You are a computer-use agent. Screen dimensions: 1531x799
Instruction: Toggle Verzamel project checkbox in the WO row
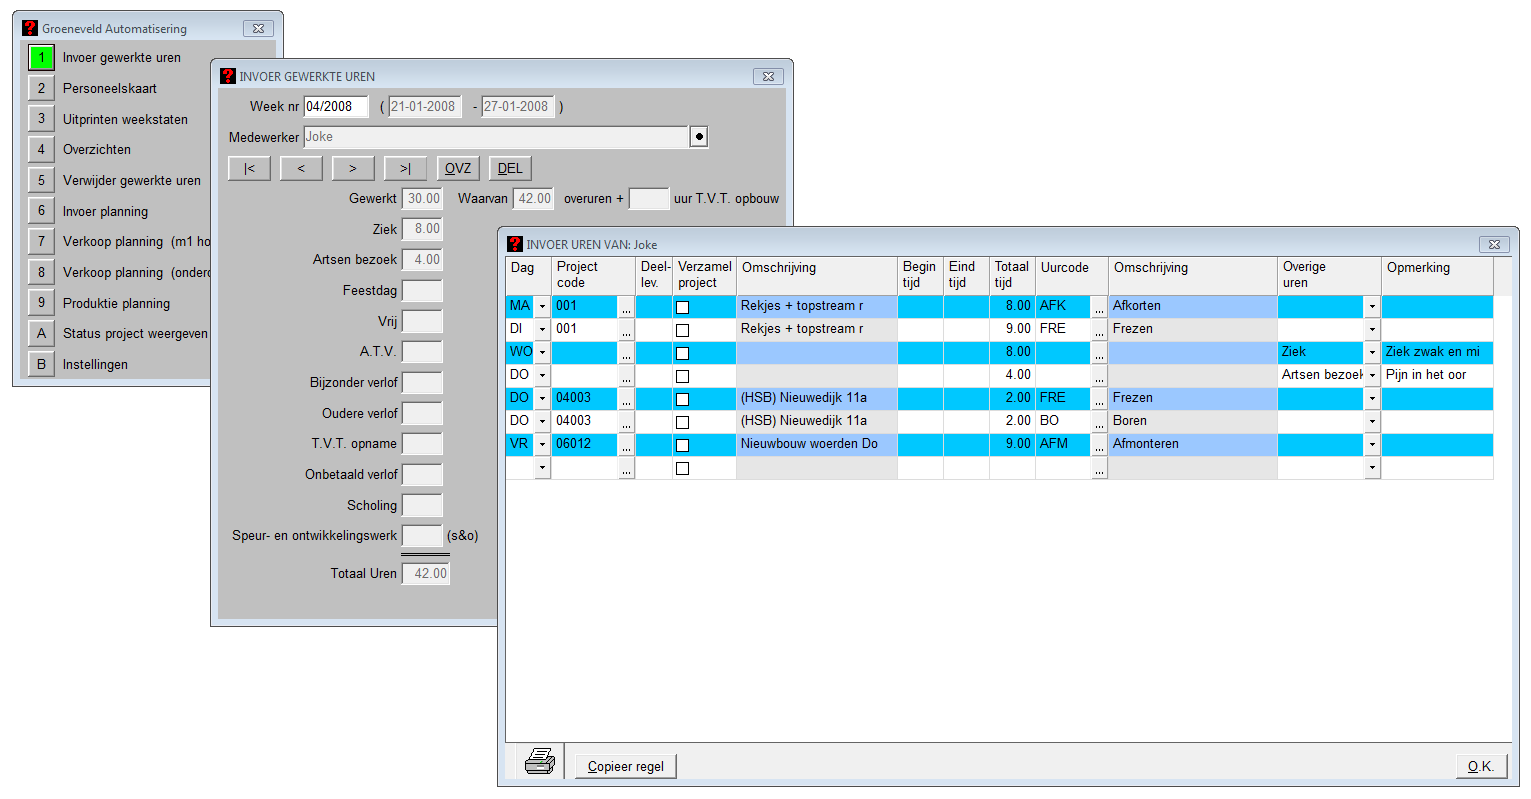(682, 353)
